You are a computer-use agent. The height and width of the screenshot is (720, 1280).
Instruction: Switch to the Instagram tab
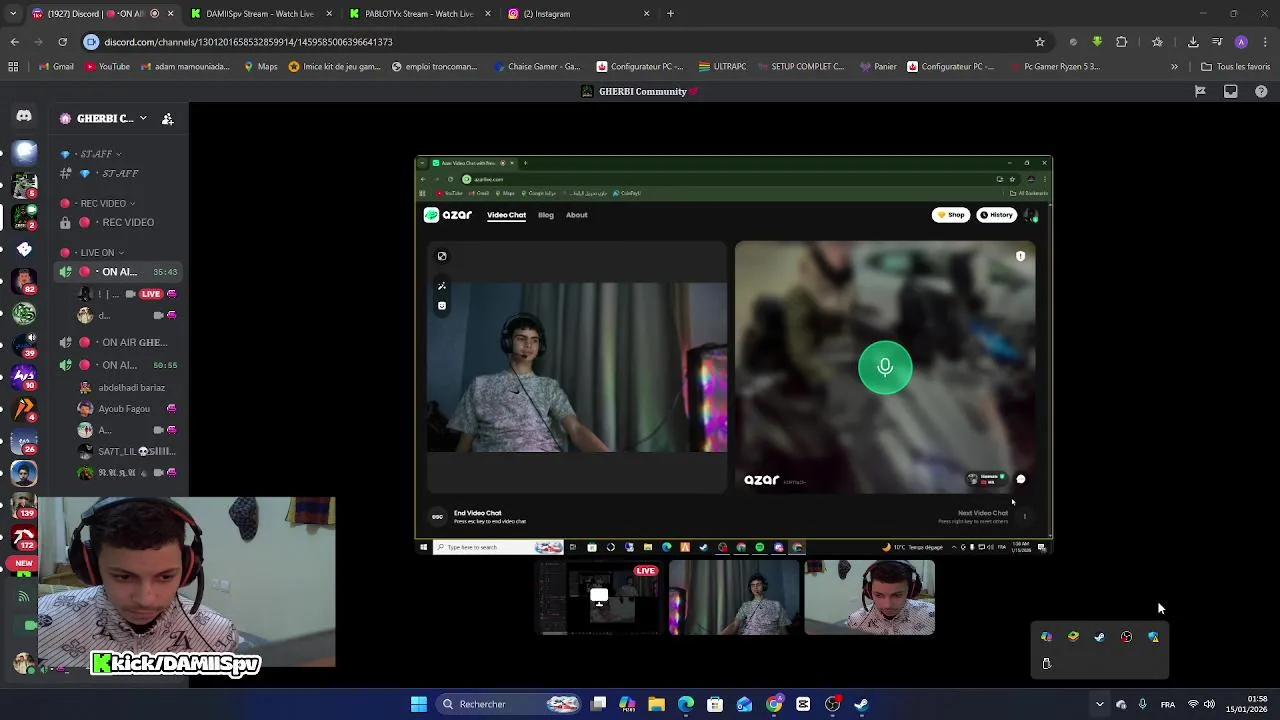click(x=579, y=14)
